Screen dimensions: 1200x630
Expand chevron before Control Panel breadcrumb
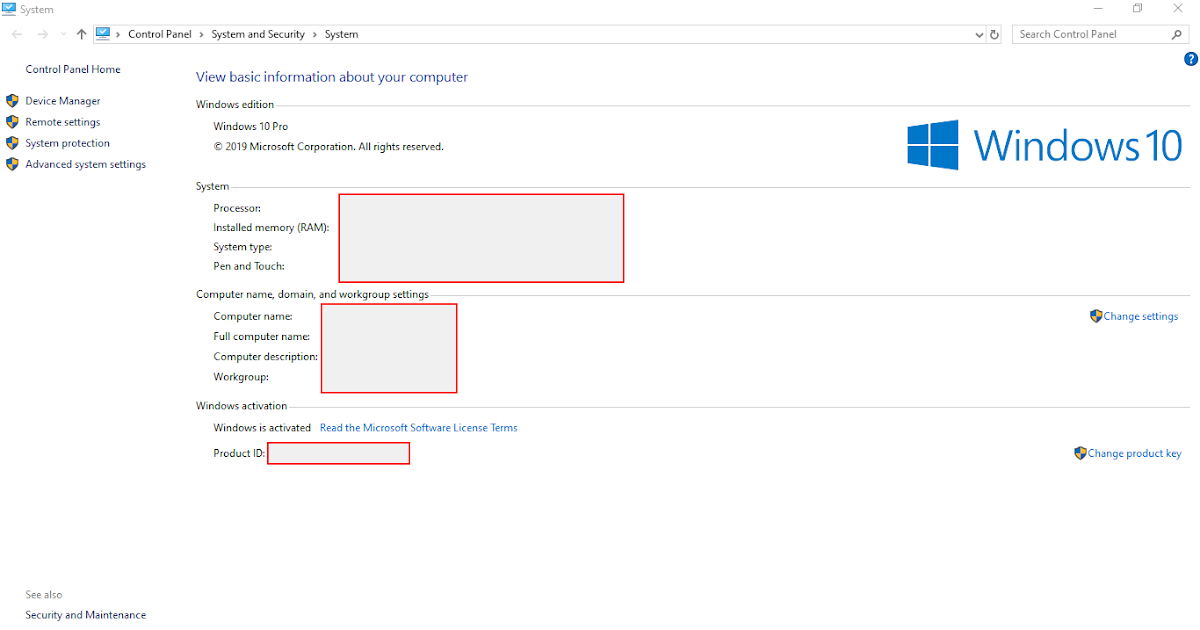click(x=119, y=34)
